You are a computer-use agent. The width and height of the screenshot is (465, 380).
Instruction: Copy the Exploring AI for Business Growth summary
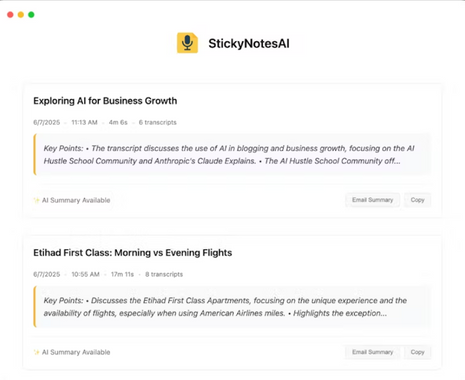click(417, 200)
